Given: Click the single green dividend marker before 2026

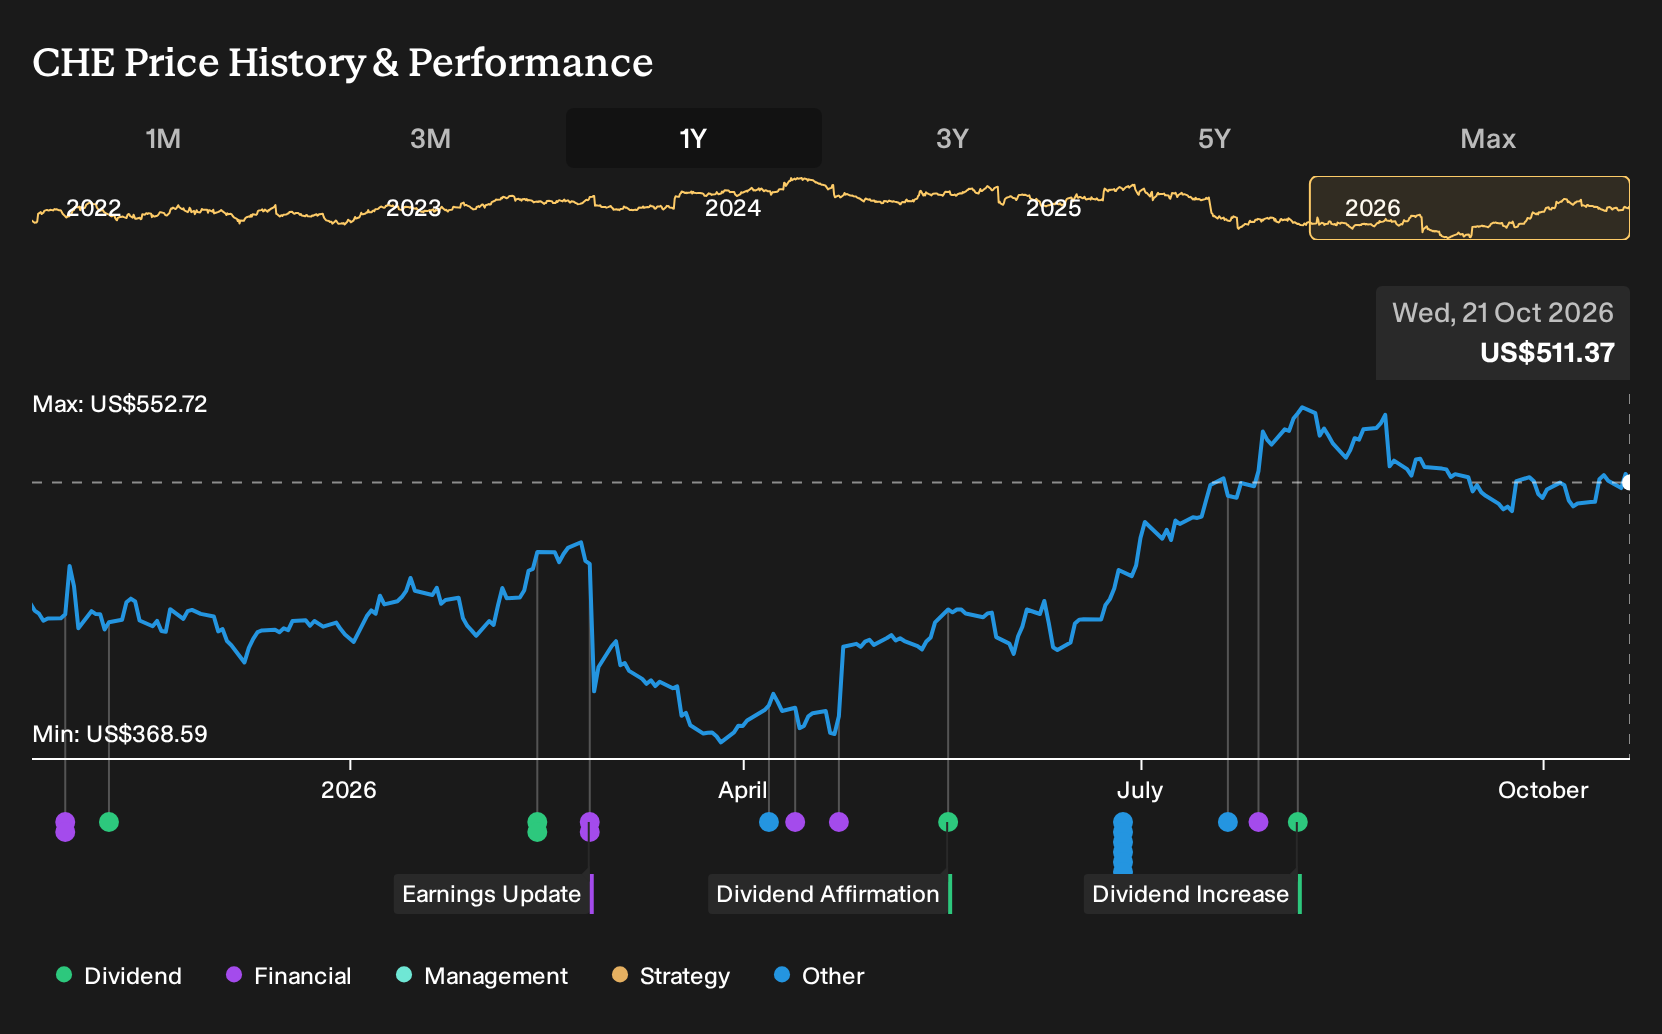Looking at the screenshot, I should [109, 822].
